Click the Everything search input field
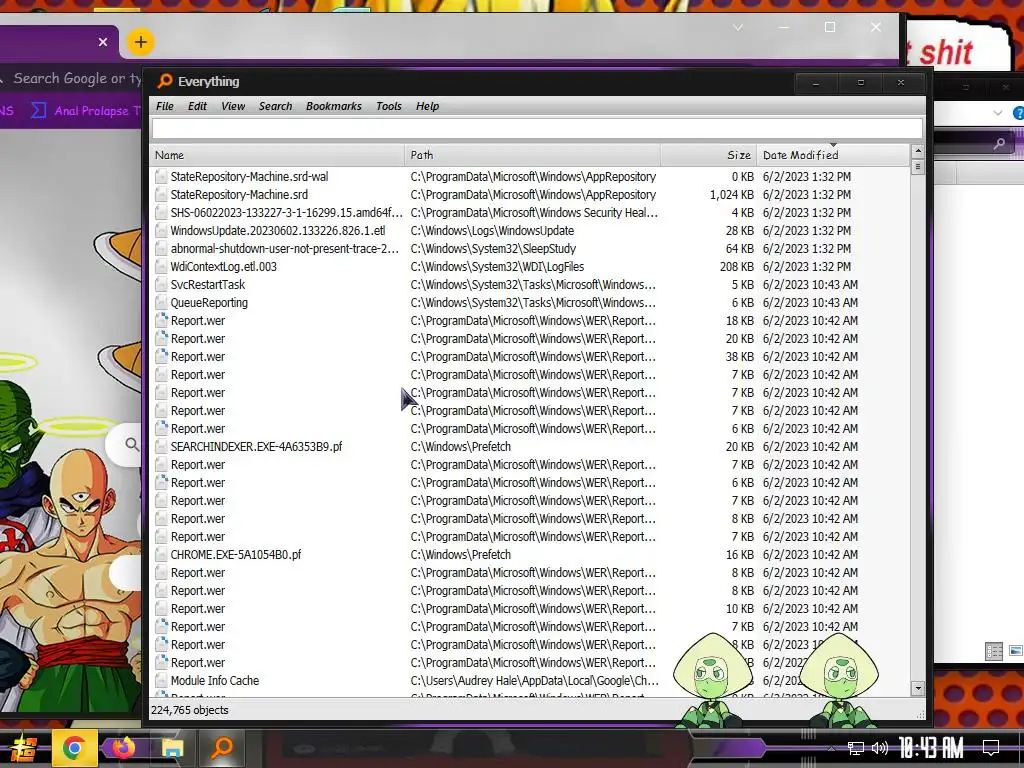 click(x=537, y=128)
